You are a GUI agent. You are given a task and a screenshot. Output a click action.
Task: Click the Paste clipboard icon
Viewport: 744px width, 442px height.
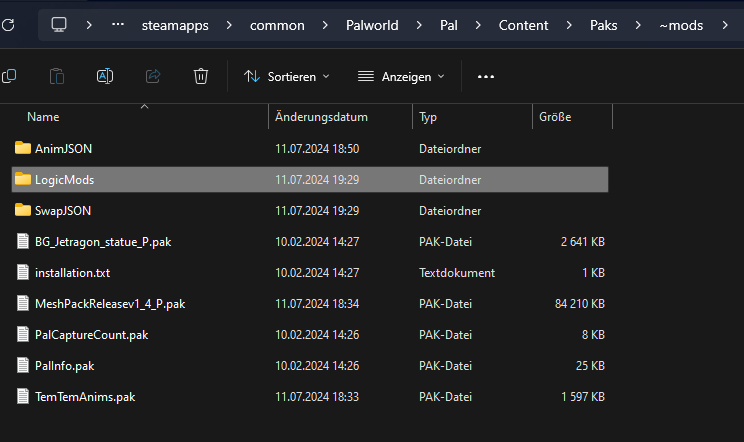[57, 76]
